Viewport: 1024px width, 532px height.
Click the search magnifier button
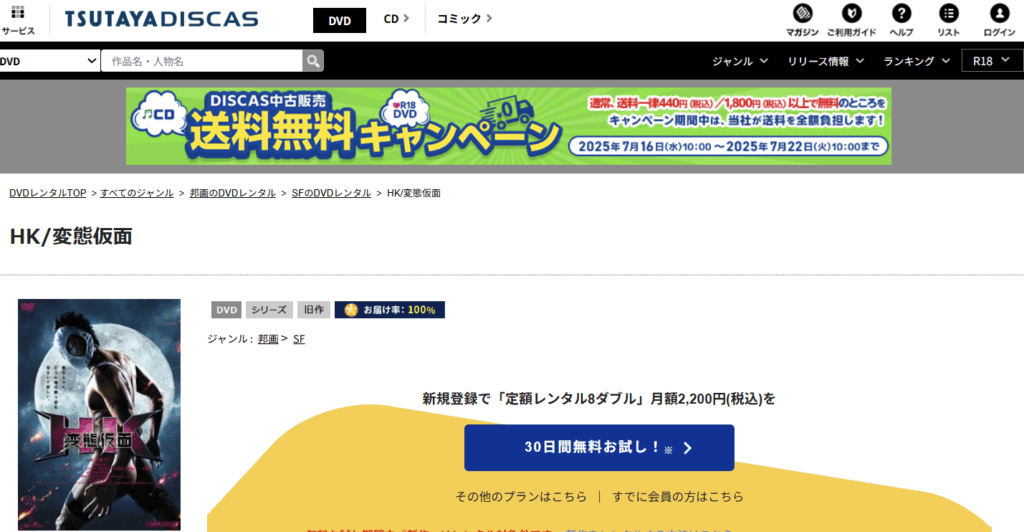[313, 61]
